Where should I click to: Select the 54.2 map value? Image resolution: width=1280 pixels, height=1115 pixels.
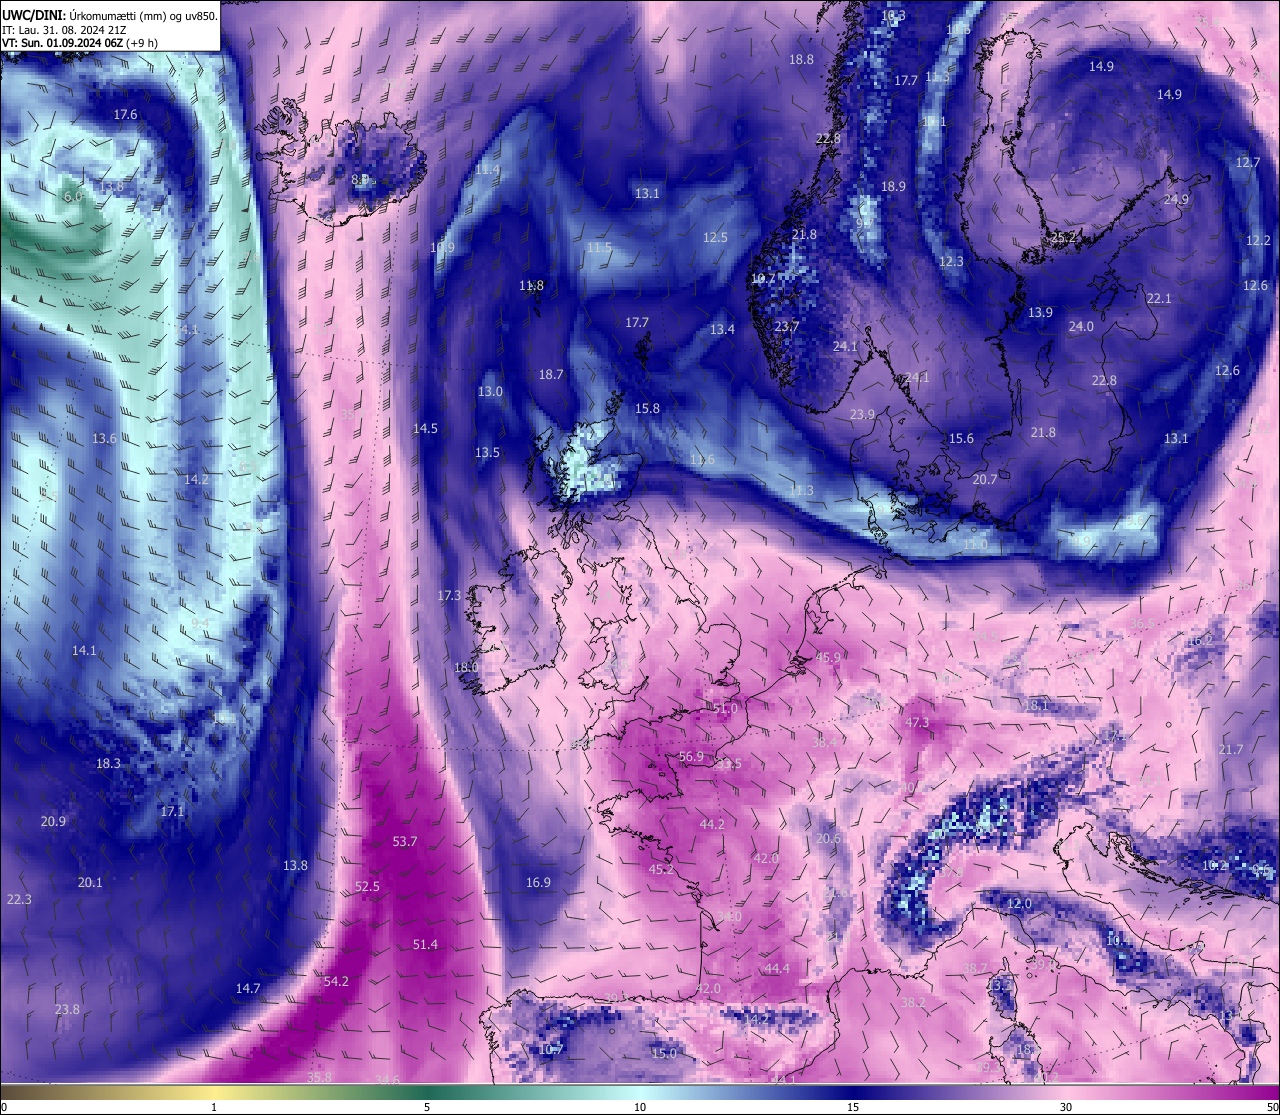(x=336, y=982)
